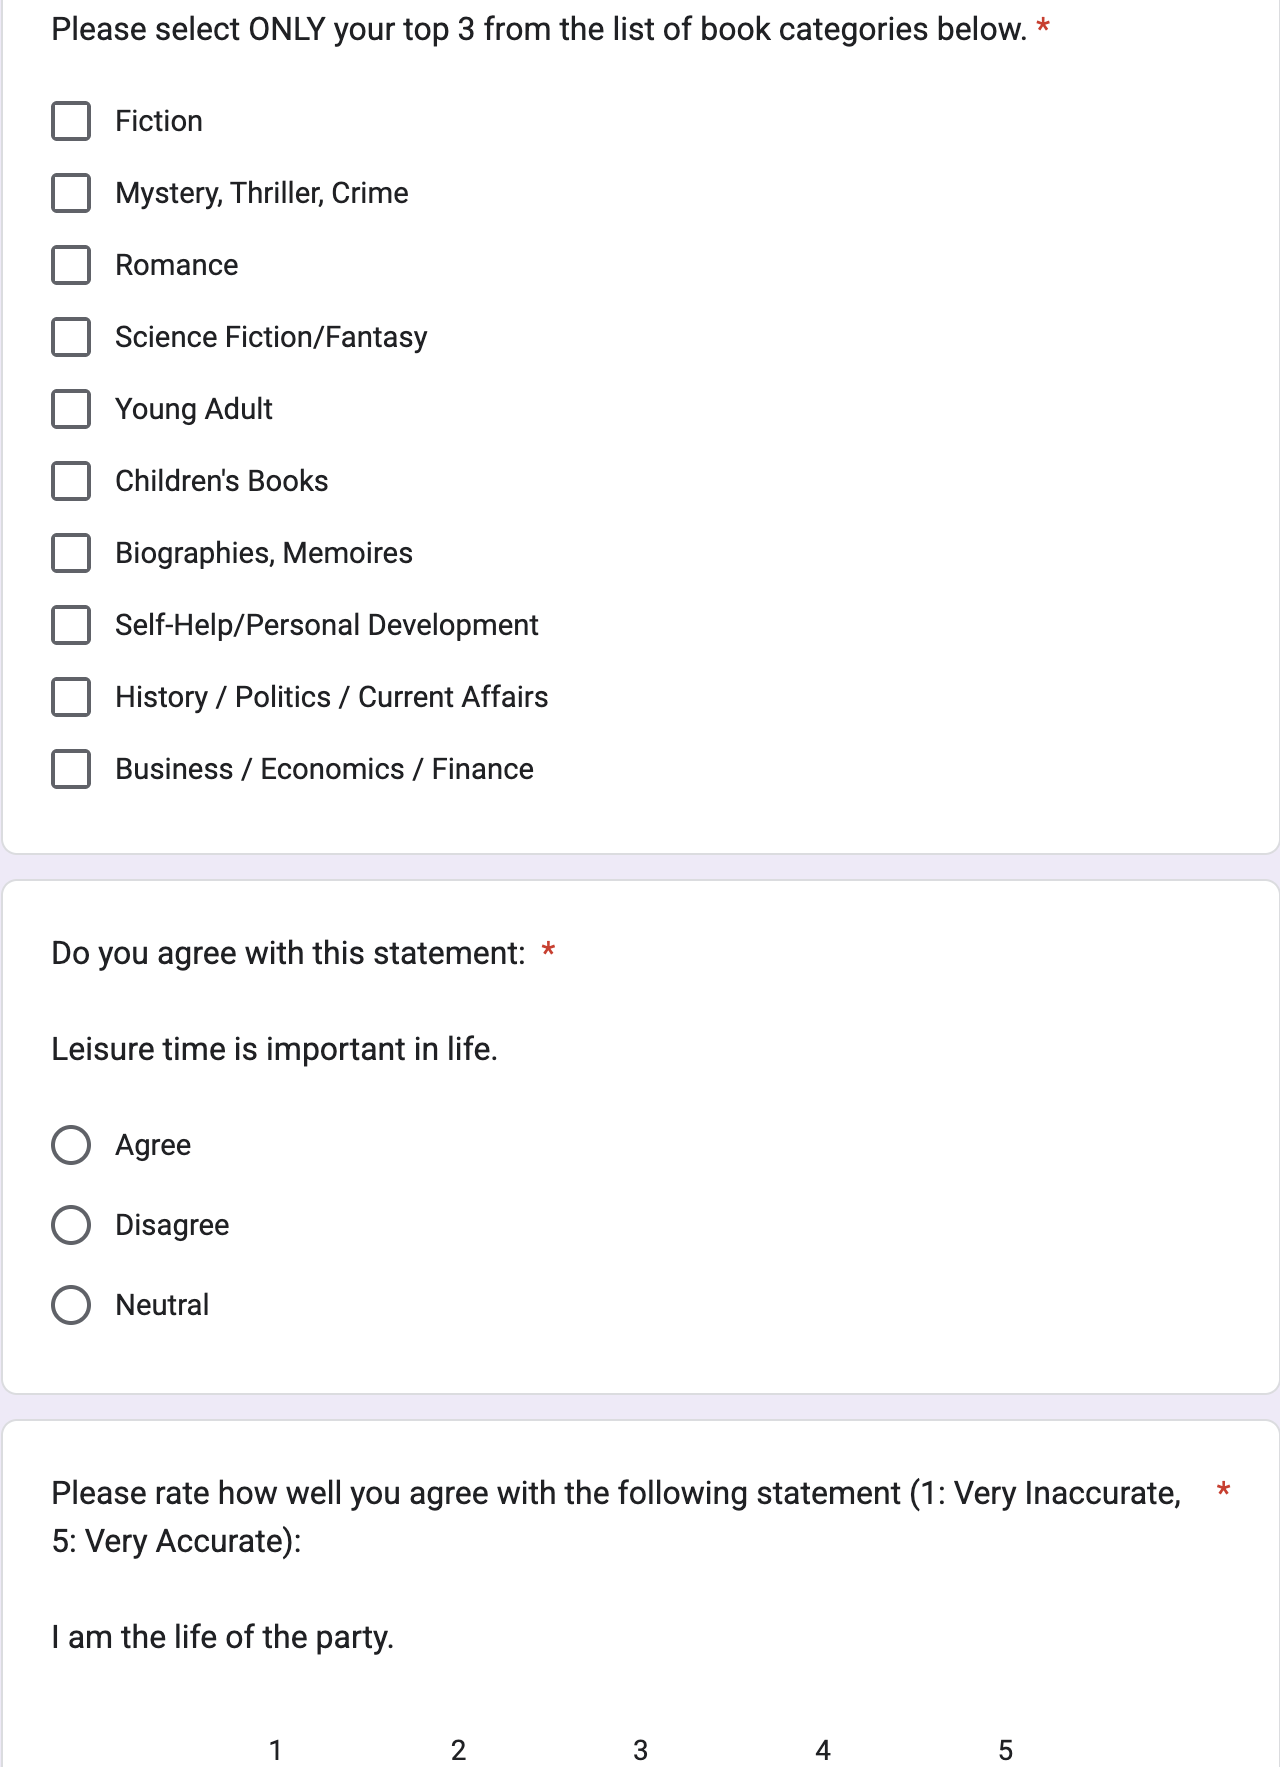Click rating scale number 1
This screenshot has width=1280, height=1767.
275,1750
